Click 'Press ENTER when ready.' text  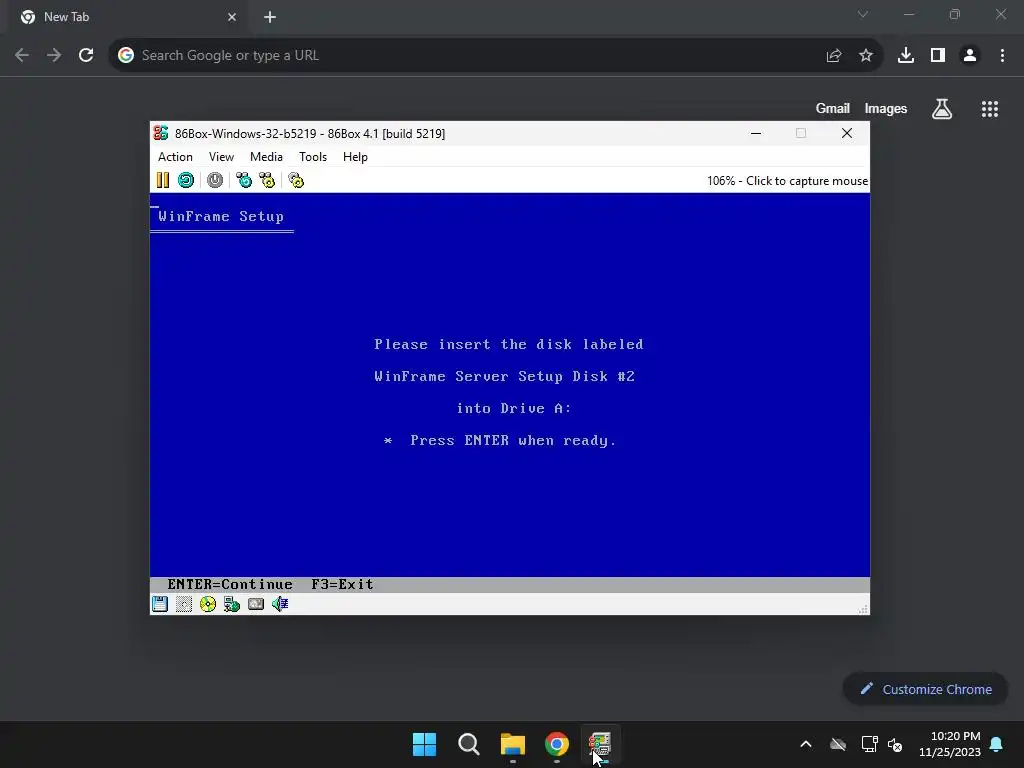pos(513,441)
